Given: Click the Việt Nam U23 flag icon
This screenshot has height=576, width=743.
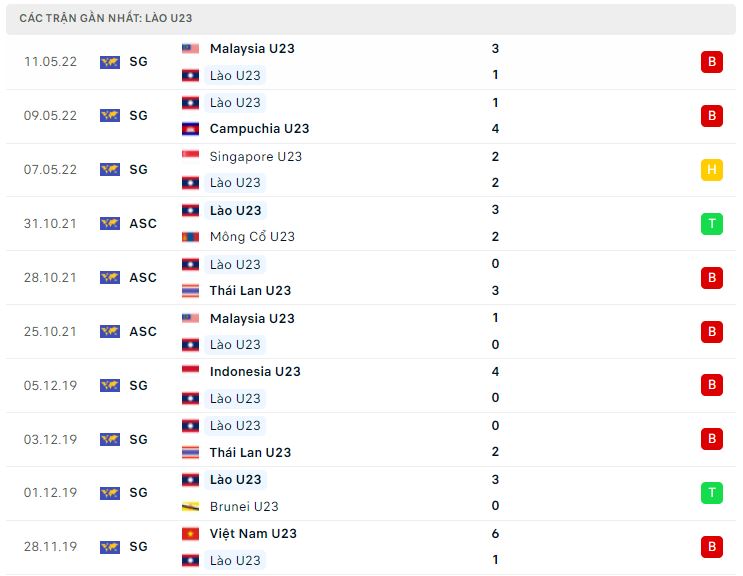Looking at the screenshot, I should pos(190,534).
